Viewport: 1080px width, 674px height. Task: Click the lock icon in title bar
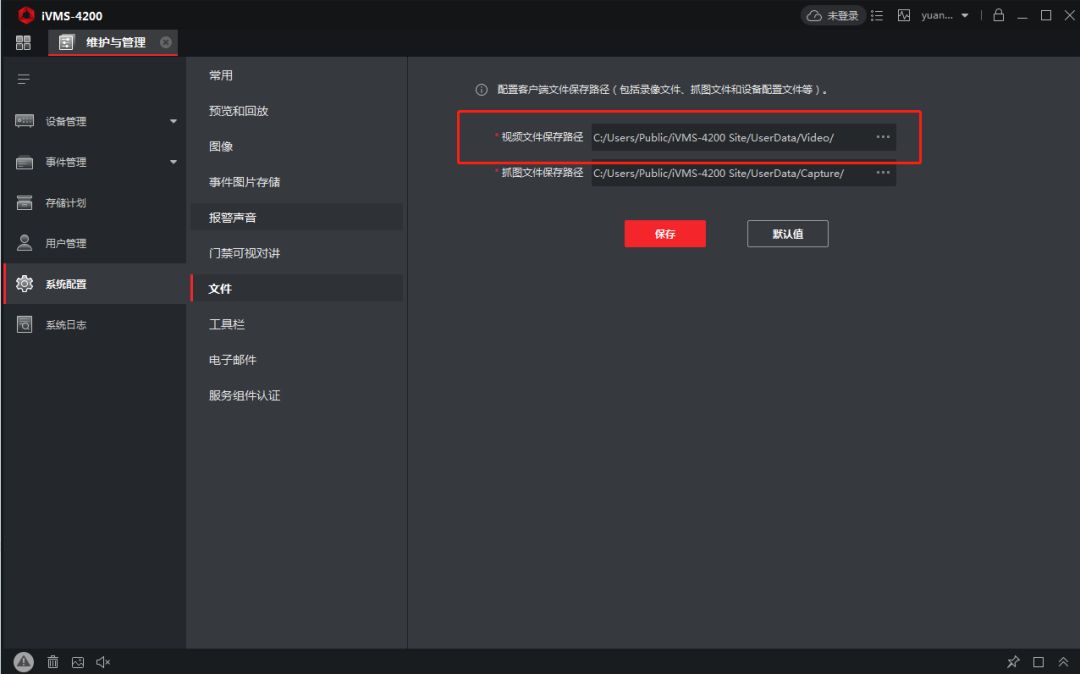coord(998,16)
